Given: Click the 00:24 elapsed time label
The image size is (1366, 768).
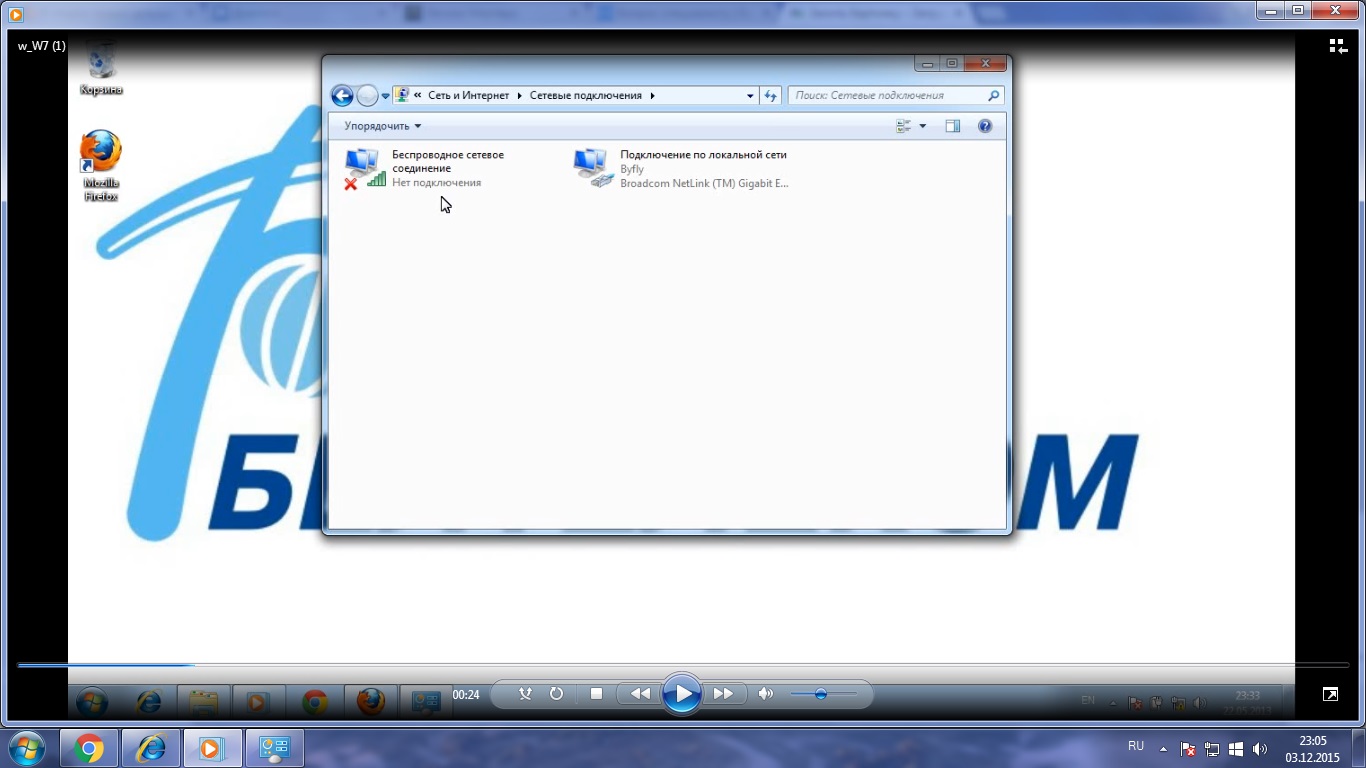Looking at the screenshot, I should tap(466, 694).
